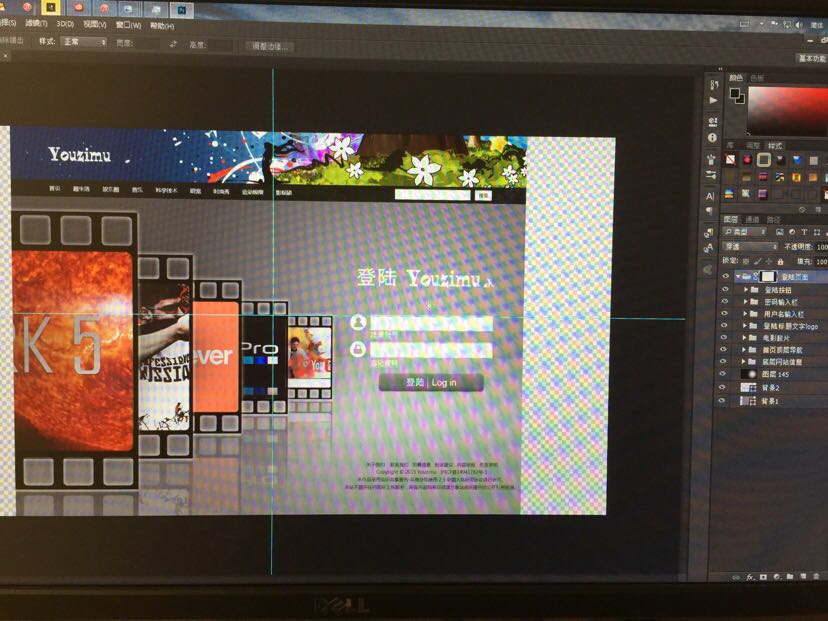Screen dimensions: 828x621
Task: Click the swap width and height icon
Action: coord(173,44)
